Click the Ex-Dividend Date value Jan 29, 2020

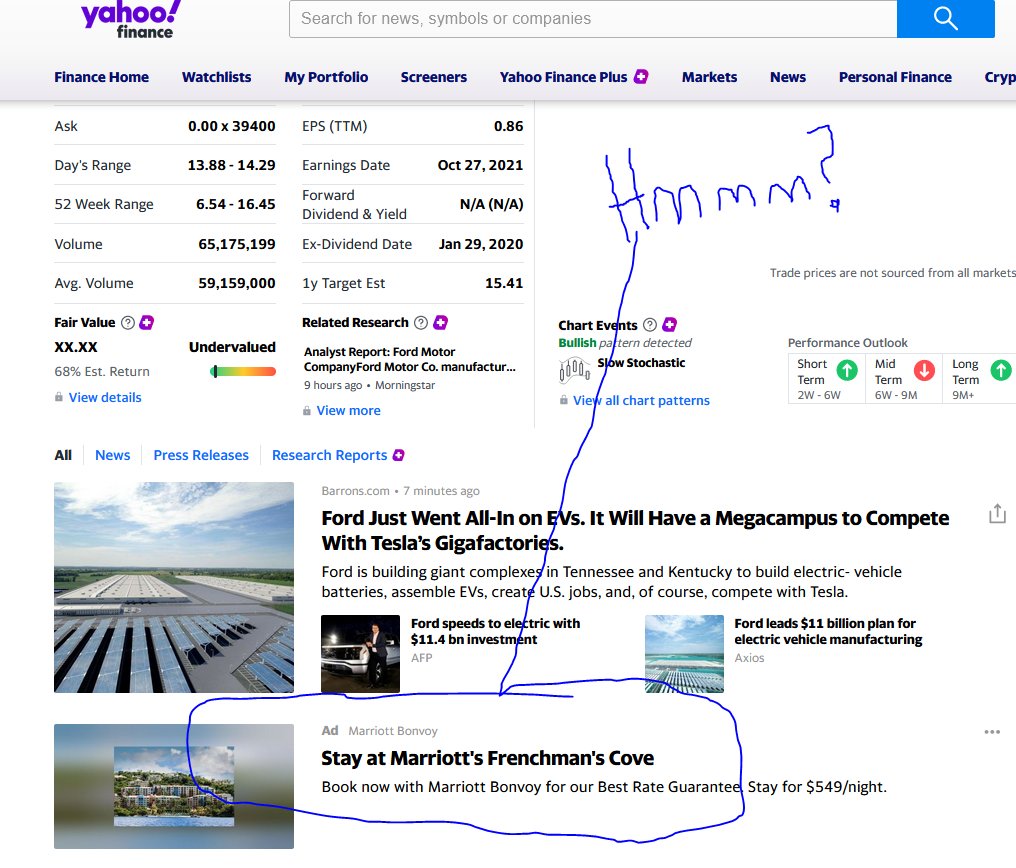pyautogui.click(x=481, y=244)
